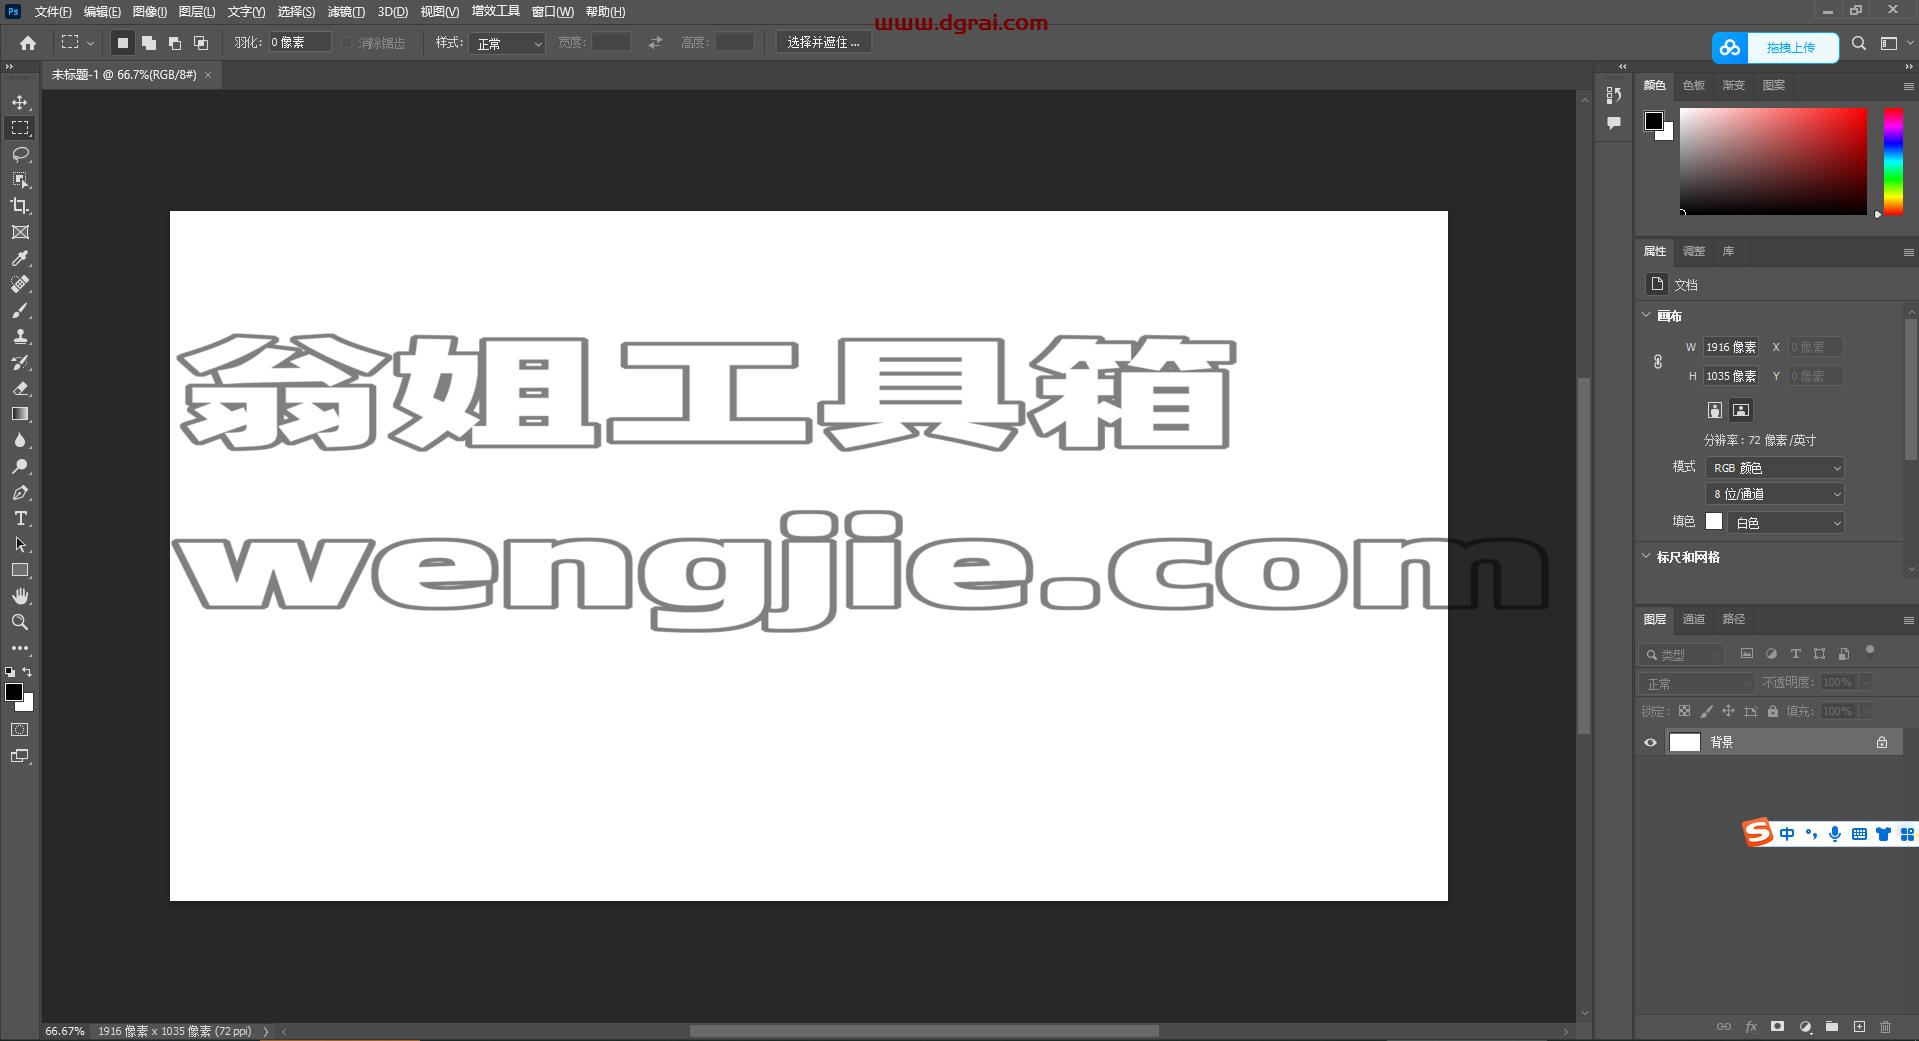Hide the 背景 layer visibility eye
This screenshot has height=1041, width=1919.
click(1650, 742)
